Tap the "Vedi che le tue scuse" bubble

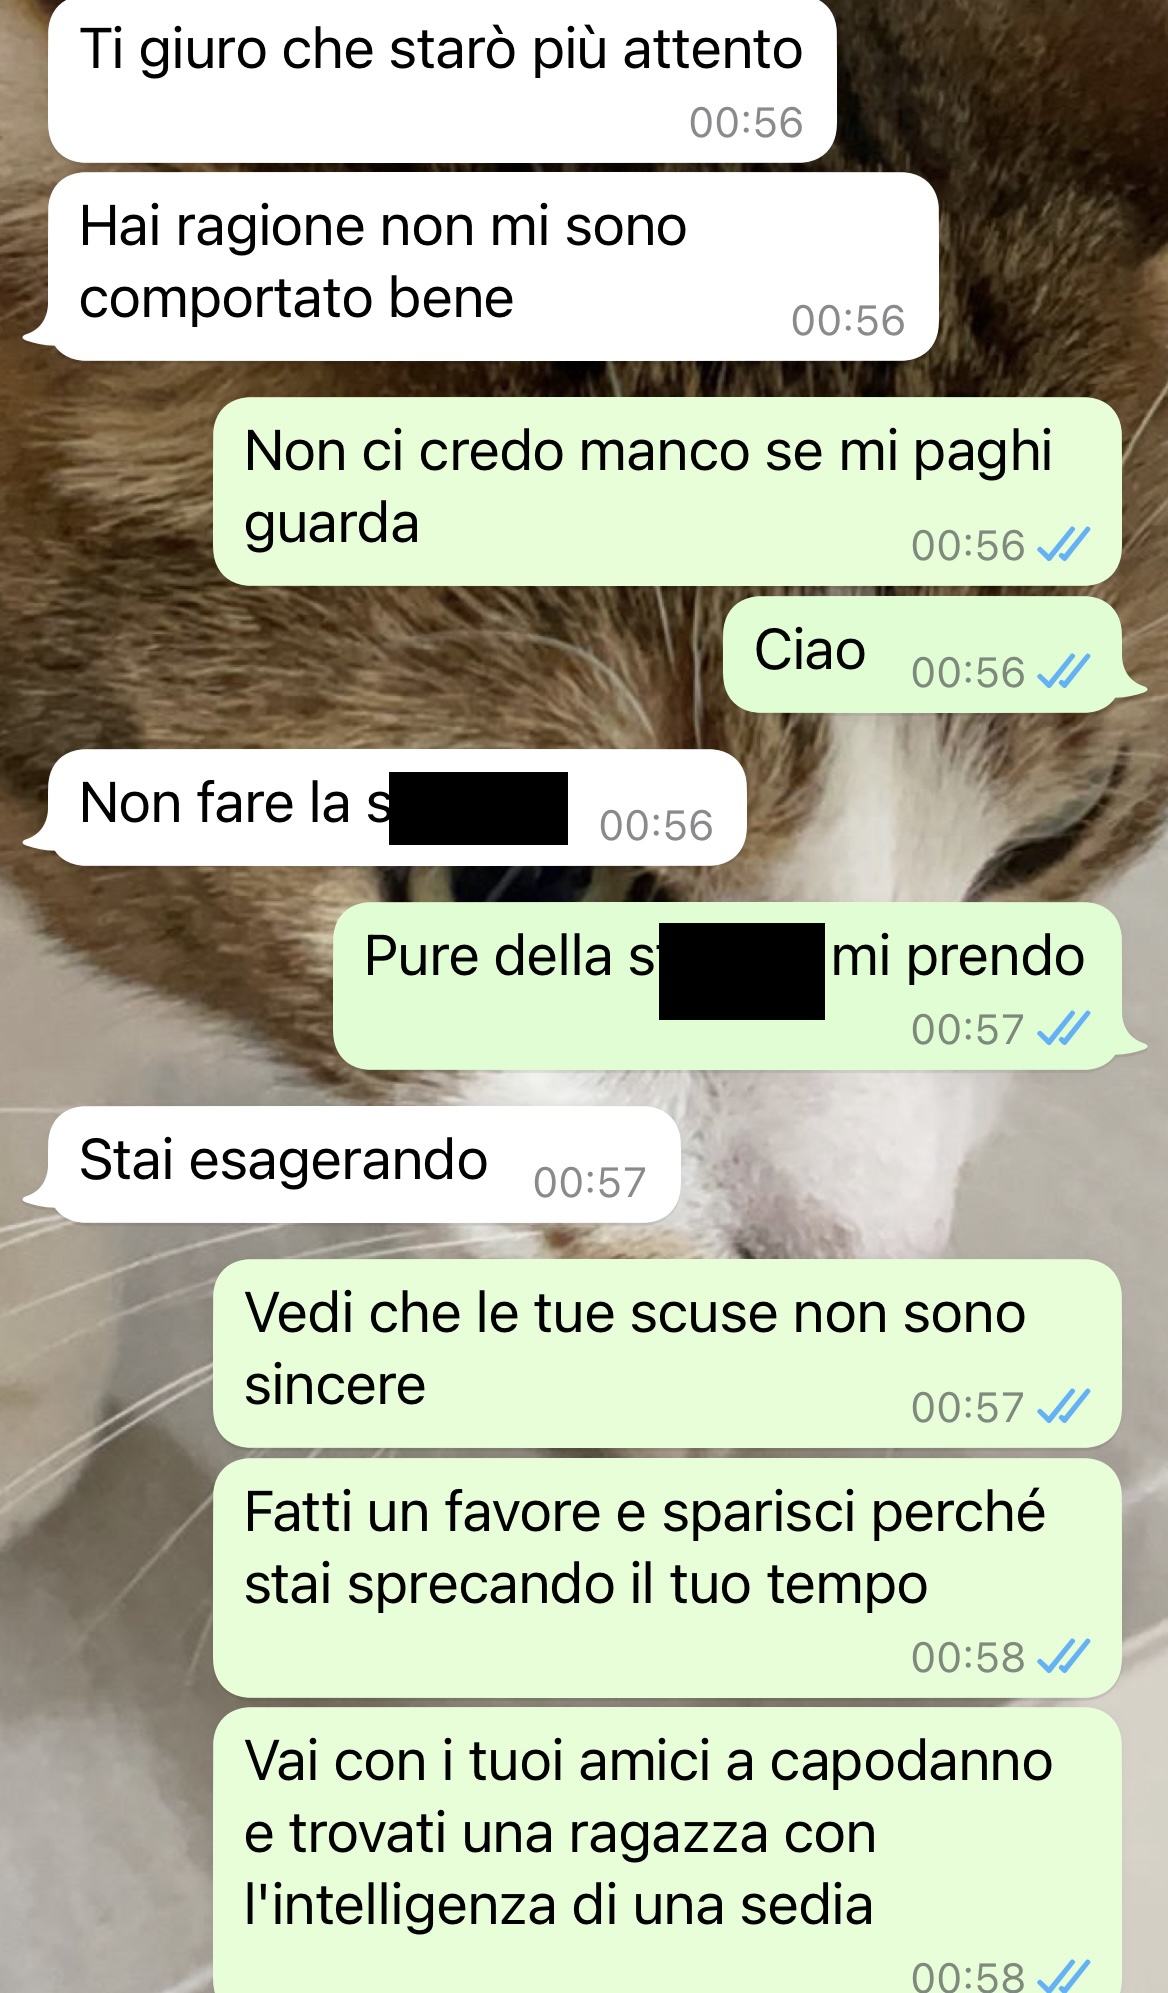coord(667,1353)
